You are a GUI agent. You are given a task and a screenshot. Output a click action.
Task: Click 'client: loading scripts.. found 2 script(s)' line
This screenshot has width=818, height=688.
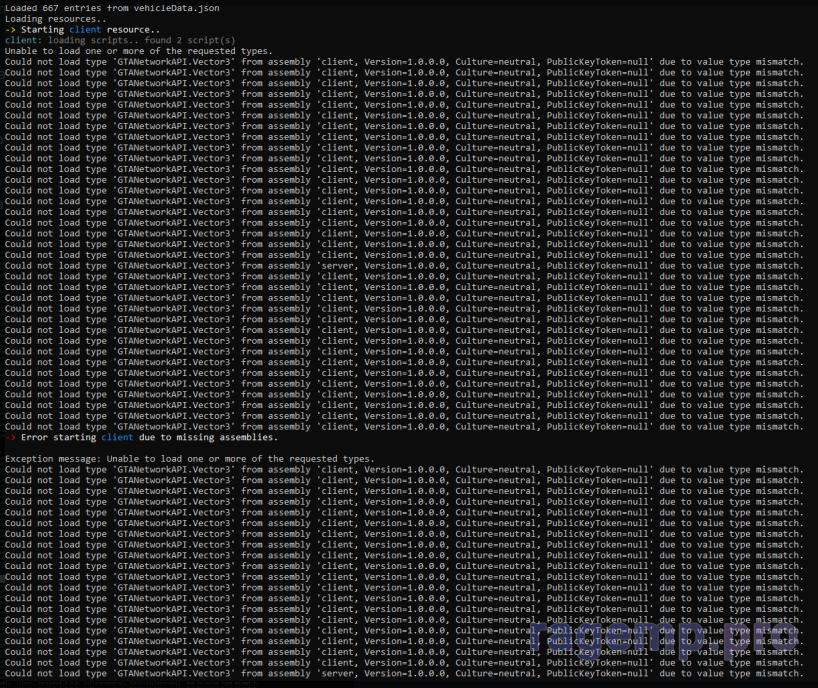(x=120, y=40)
